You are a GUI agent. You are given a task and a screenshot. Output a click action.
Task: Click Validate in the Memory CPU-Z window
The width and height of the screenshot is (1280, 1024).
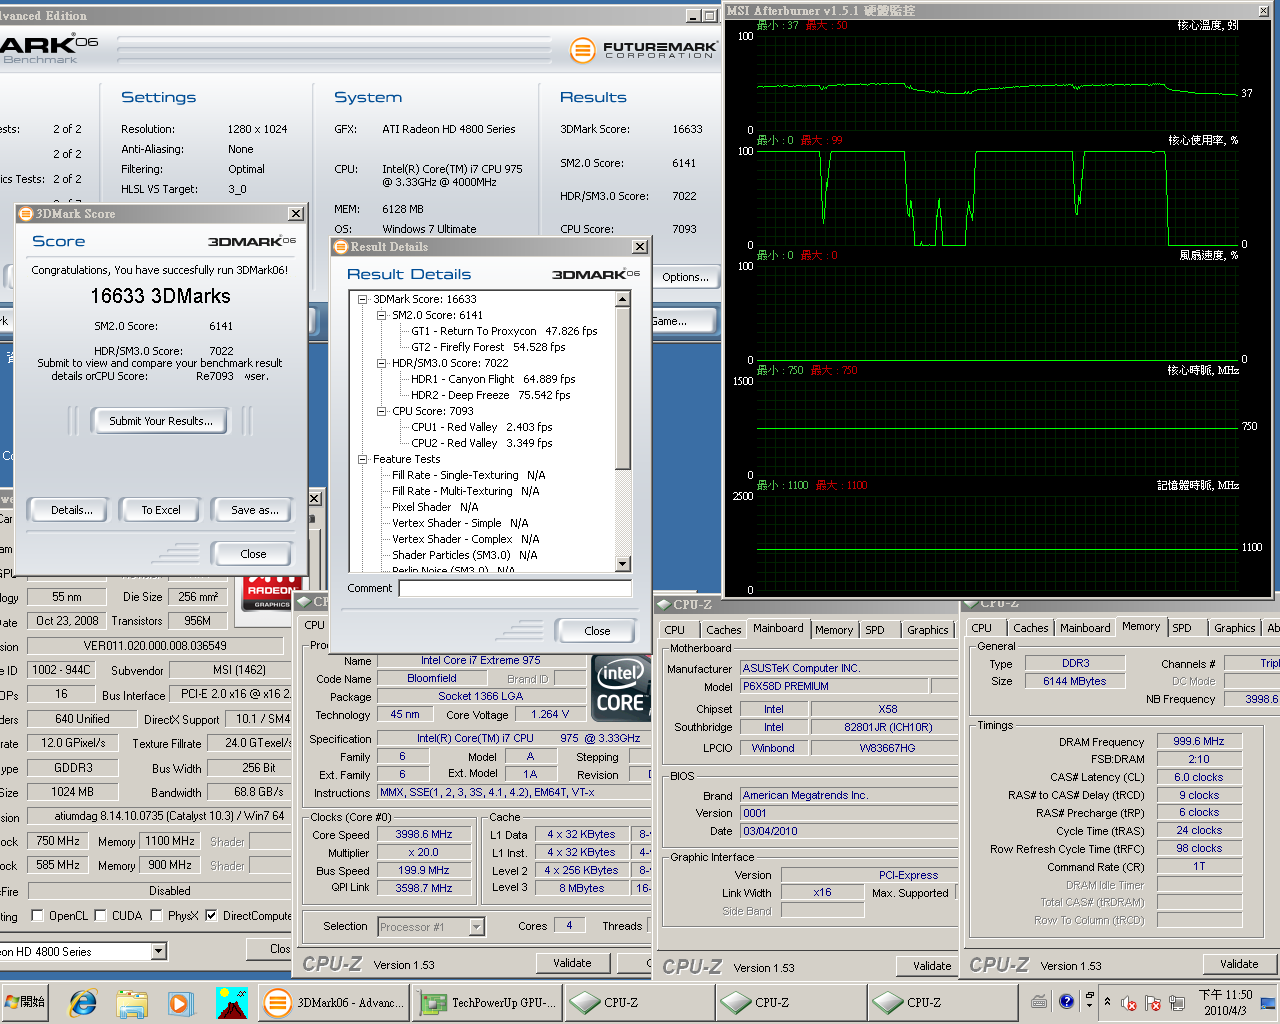1239,964
